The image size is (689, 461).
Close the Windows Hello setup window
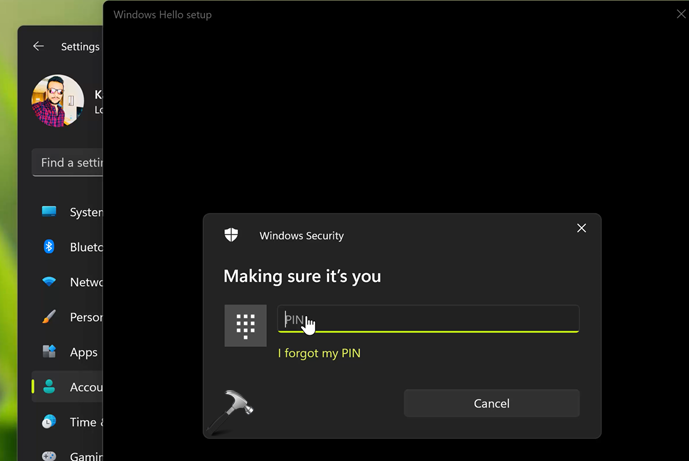tap(680, 14)
